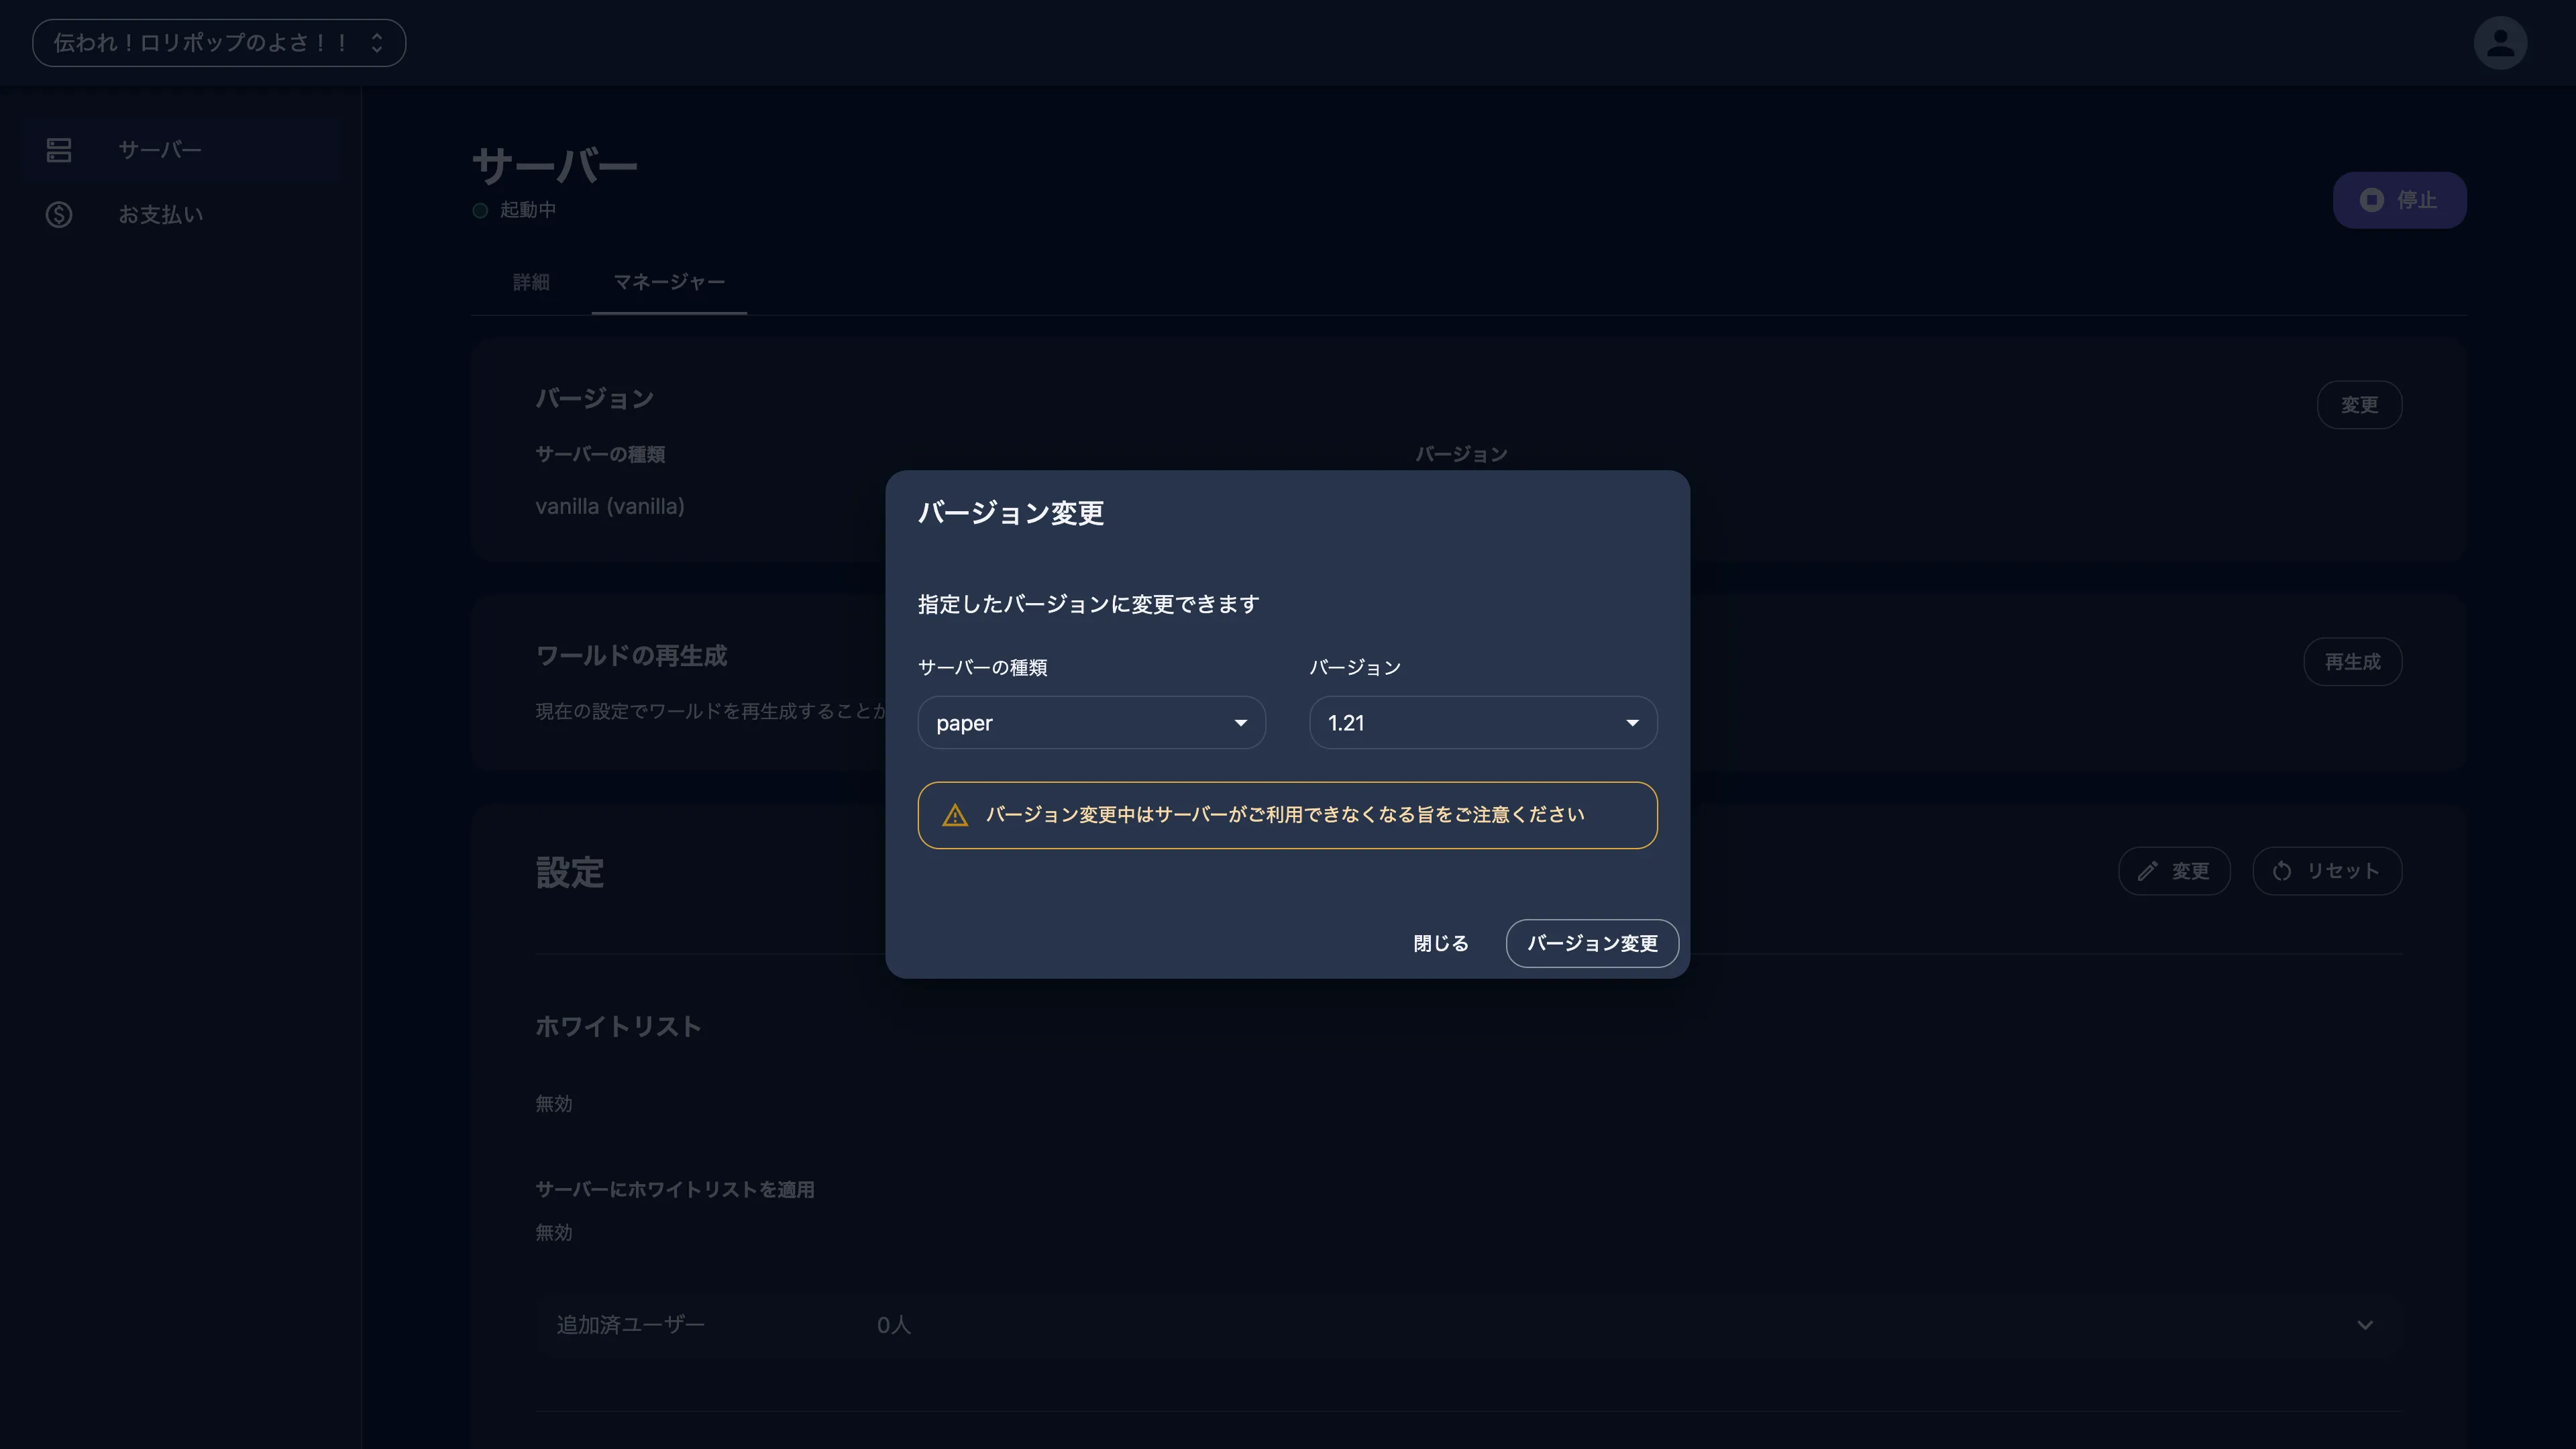Click 指定したバージョンに変更できます text

point(1088,604)
